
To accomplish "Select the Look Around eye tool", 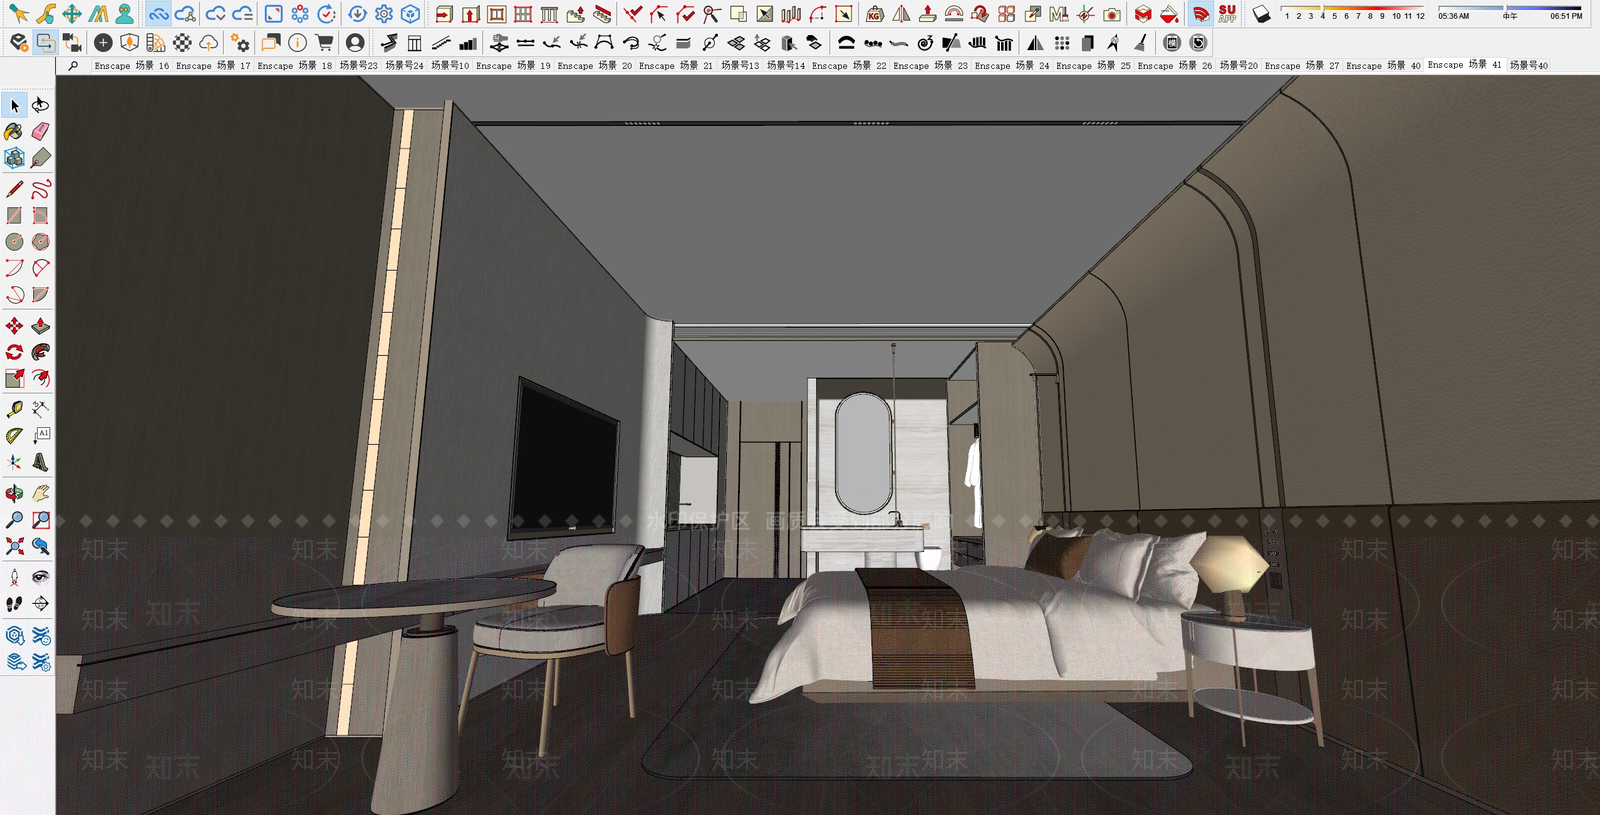I will pyautogui.click(x=41, y=577).
